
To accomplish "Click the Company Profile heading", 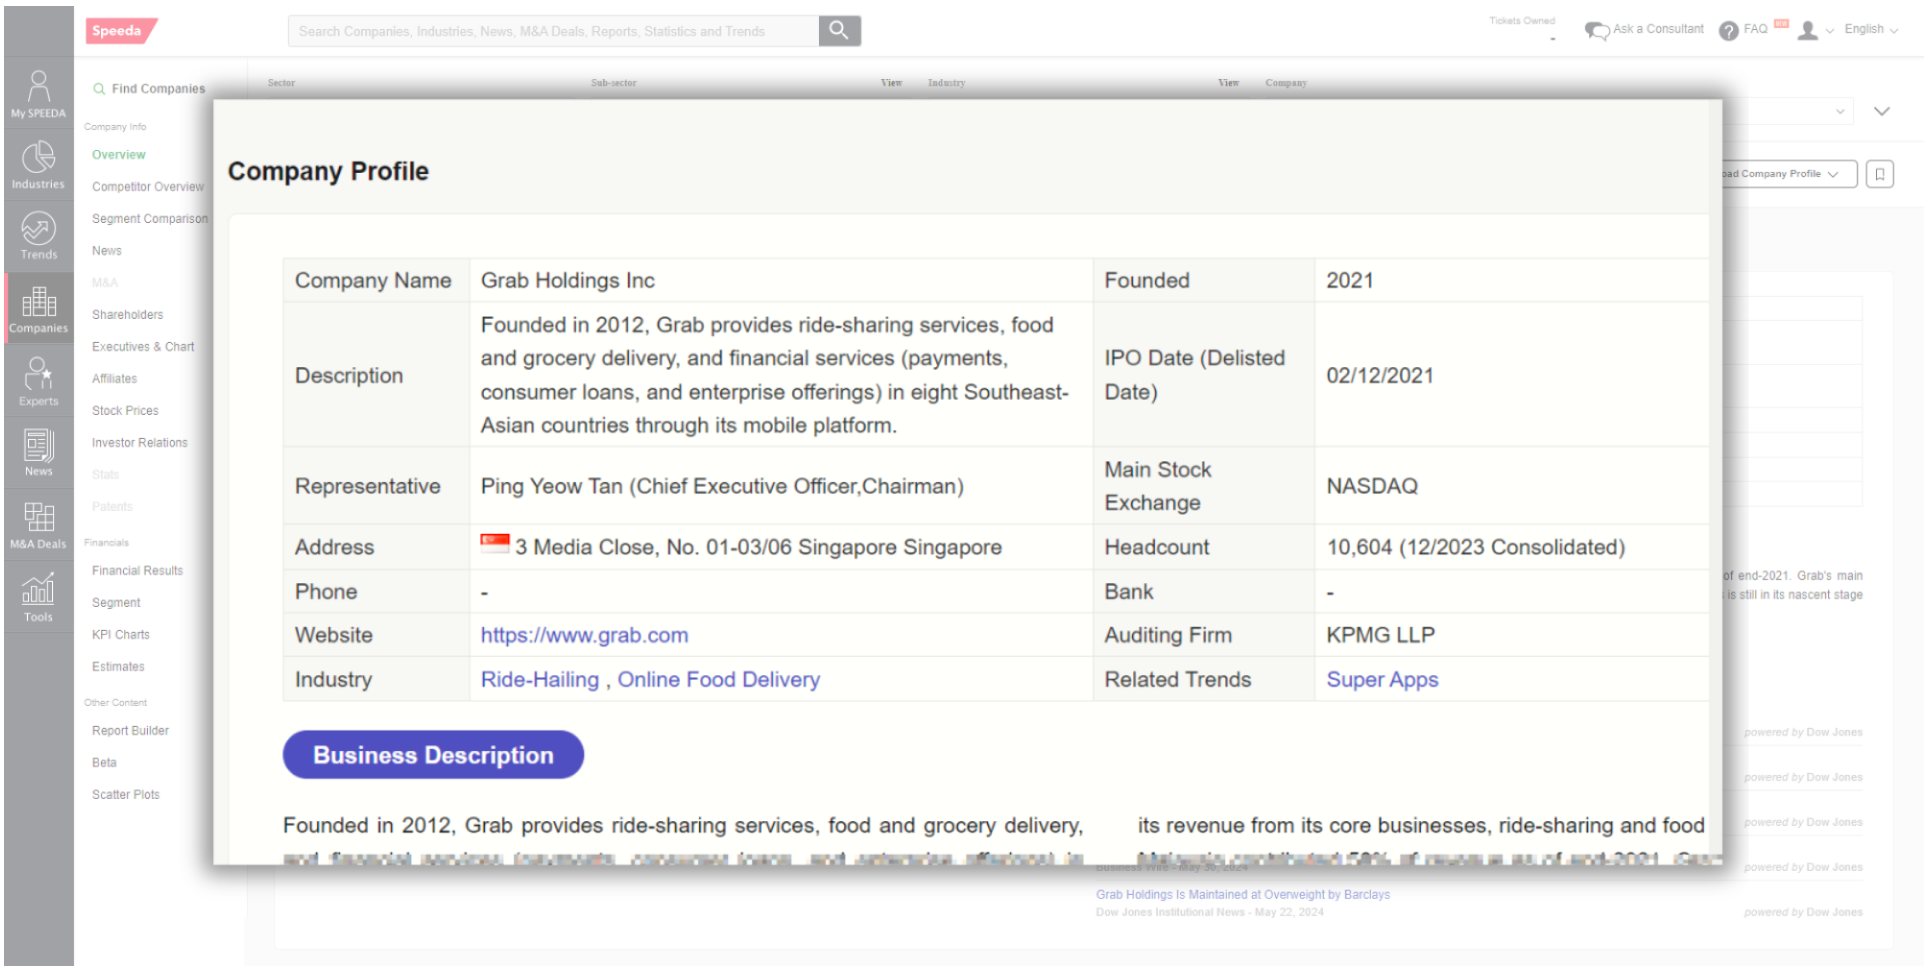I will (x=328, y=172).
